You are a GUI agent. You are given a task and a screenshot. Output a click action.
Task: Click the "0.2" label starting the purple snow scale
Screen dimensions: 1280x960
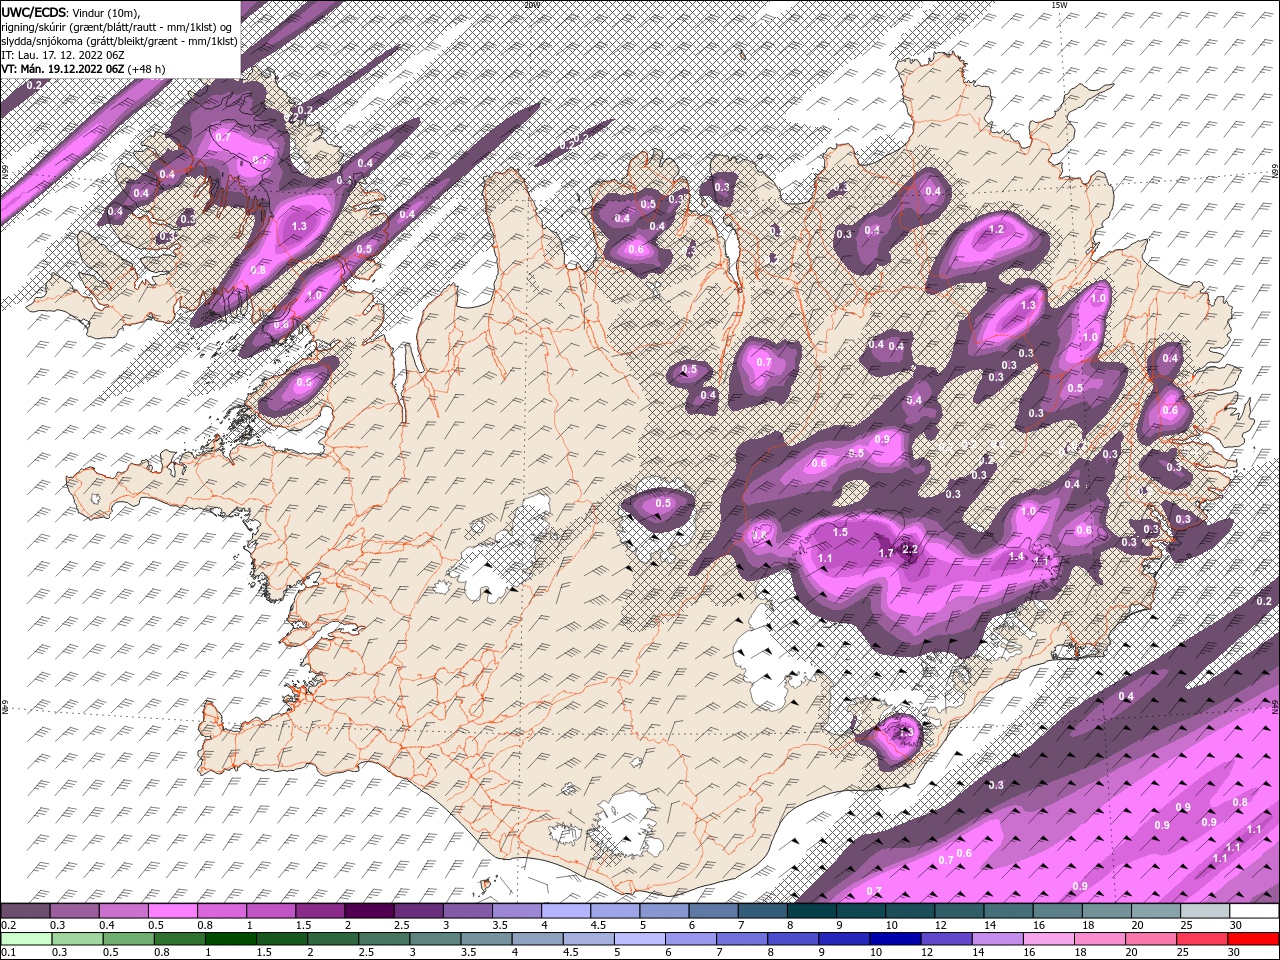coord(8,925)
